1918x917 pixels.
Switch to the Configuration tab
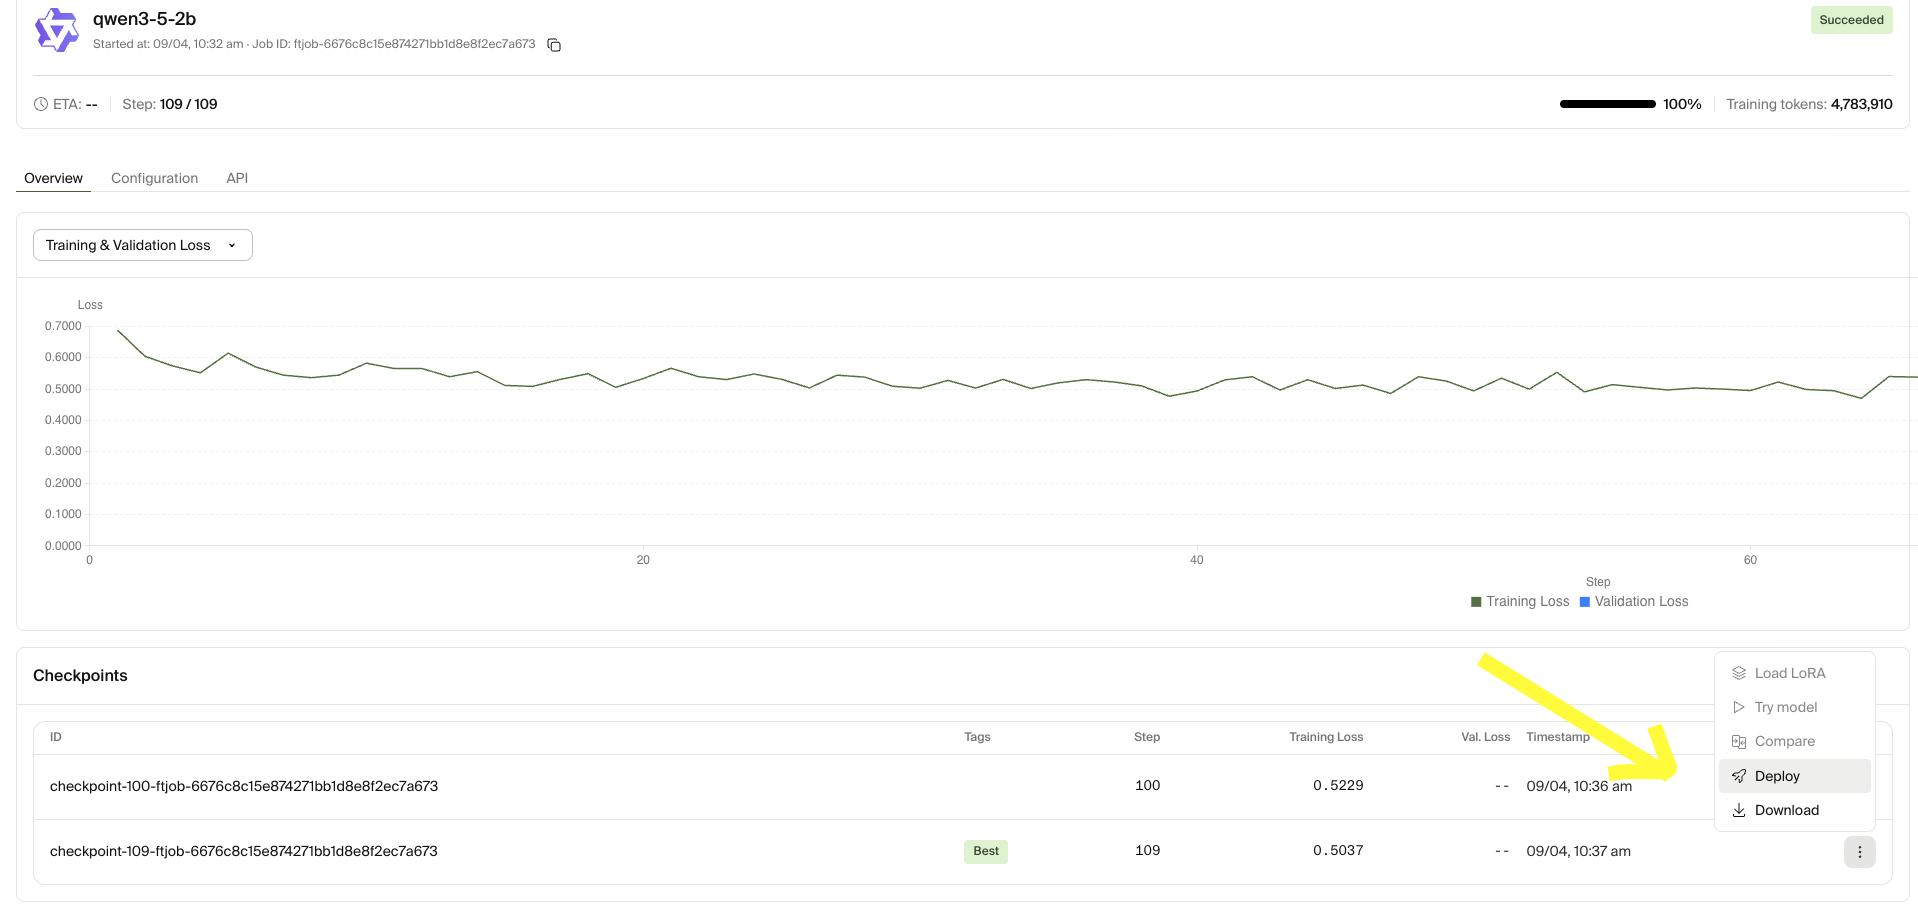click(x=154, y=178)
